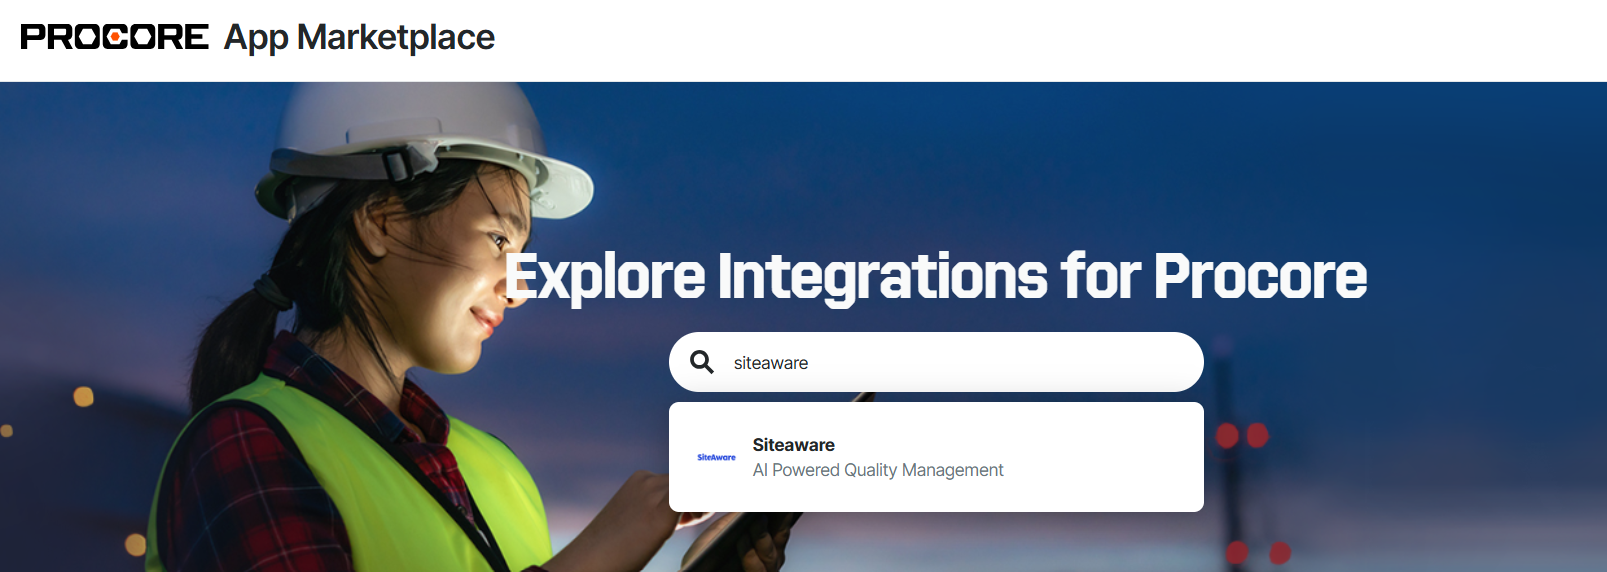Click the Procore logo in the header
This screenshot has height=572, width=1607.
[x=114, y=37]
